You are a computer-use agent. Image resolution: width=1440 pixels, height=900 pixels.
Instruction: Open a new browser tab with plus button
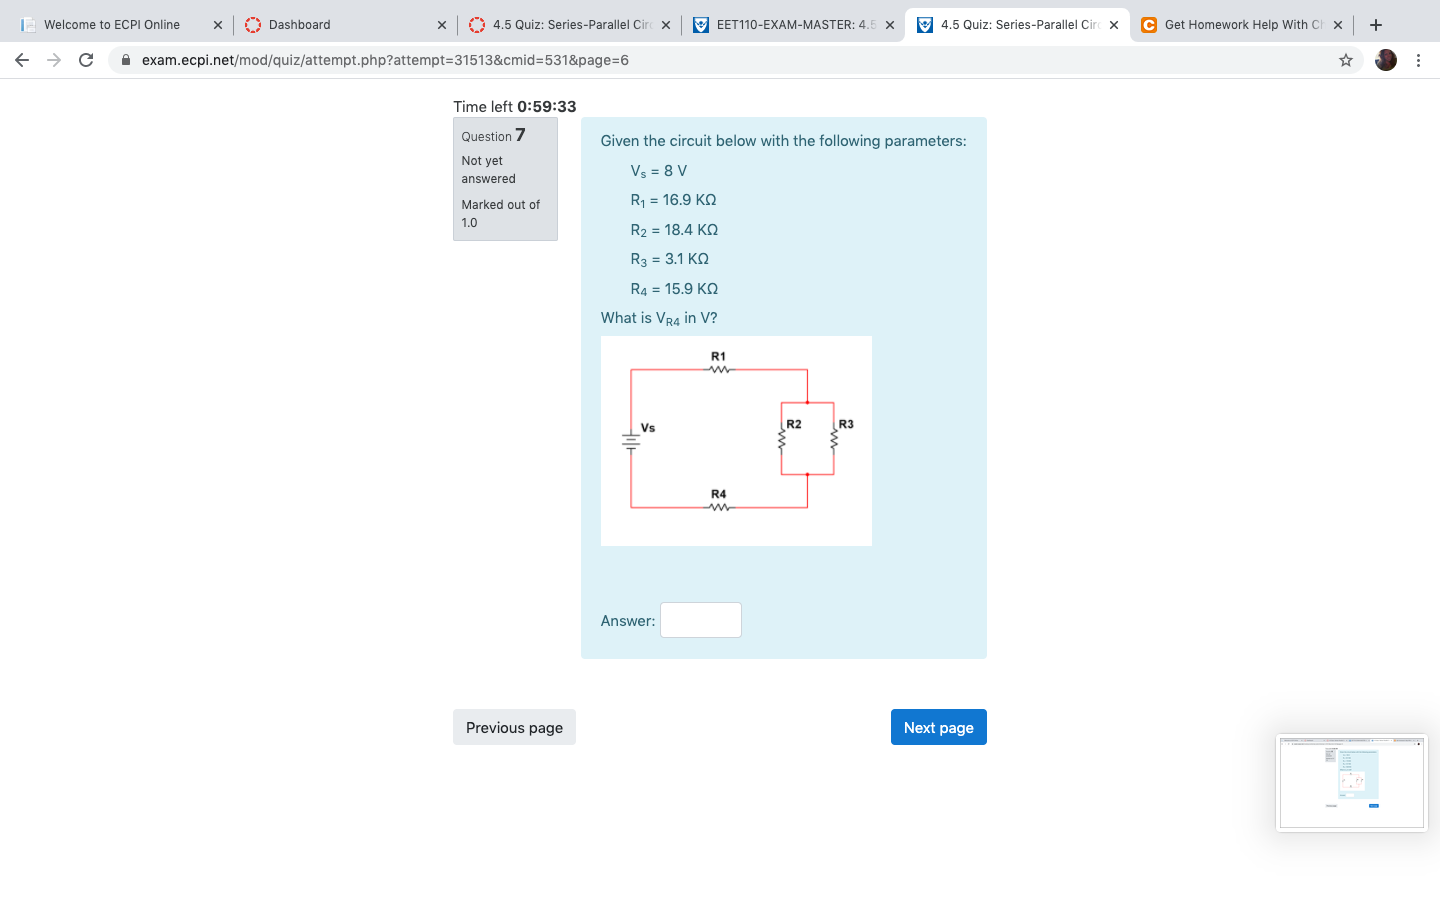(1375, 24)
